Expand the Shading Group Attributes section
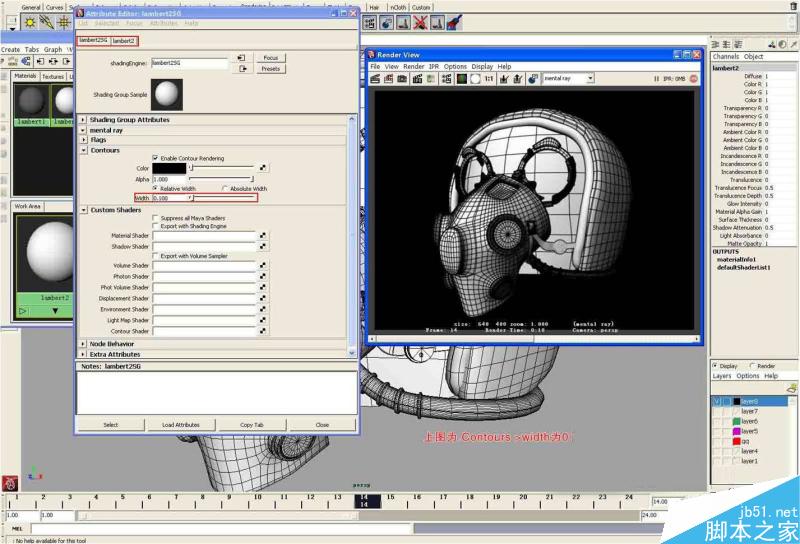 (x=83, y=120)
